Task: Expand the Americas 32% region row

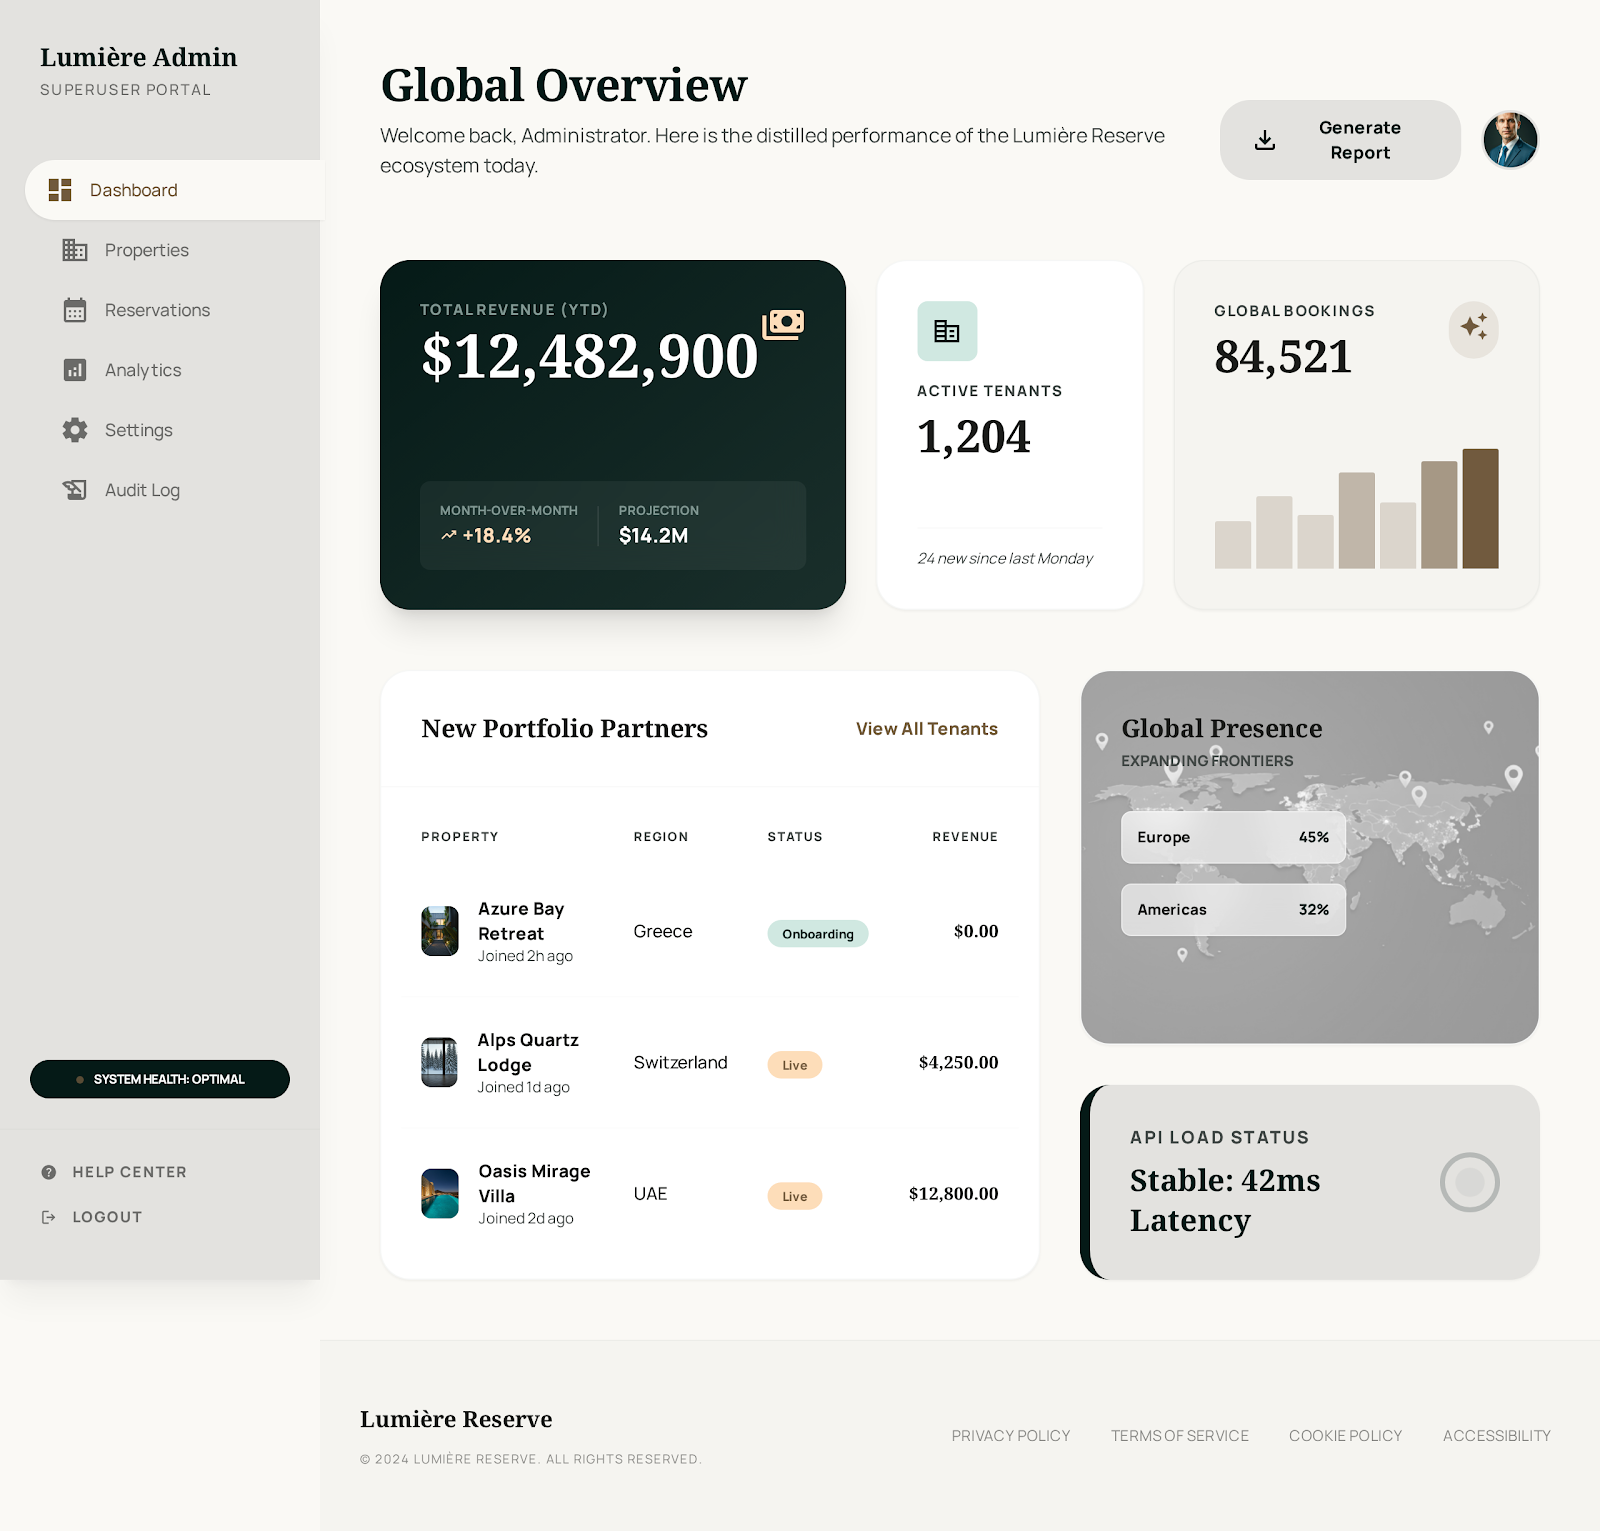Action: click(x=1232, y=909)
